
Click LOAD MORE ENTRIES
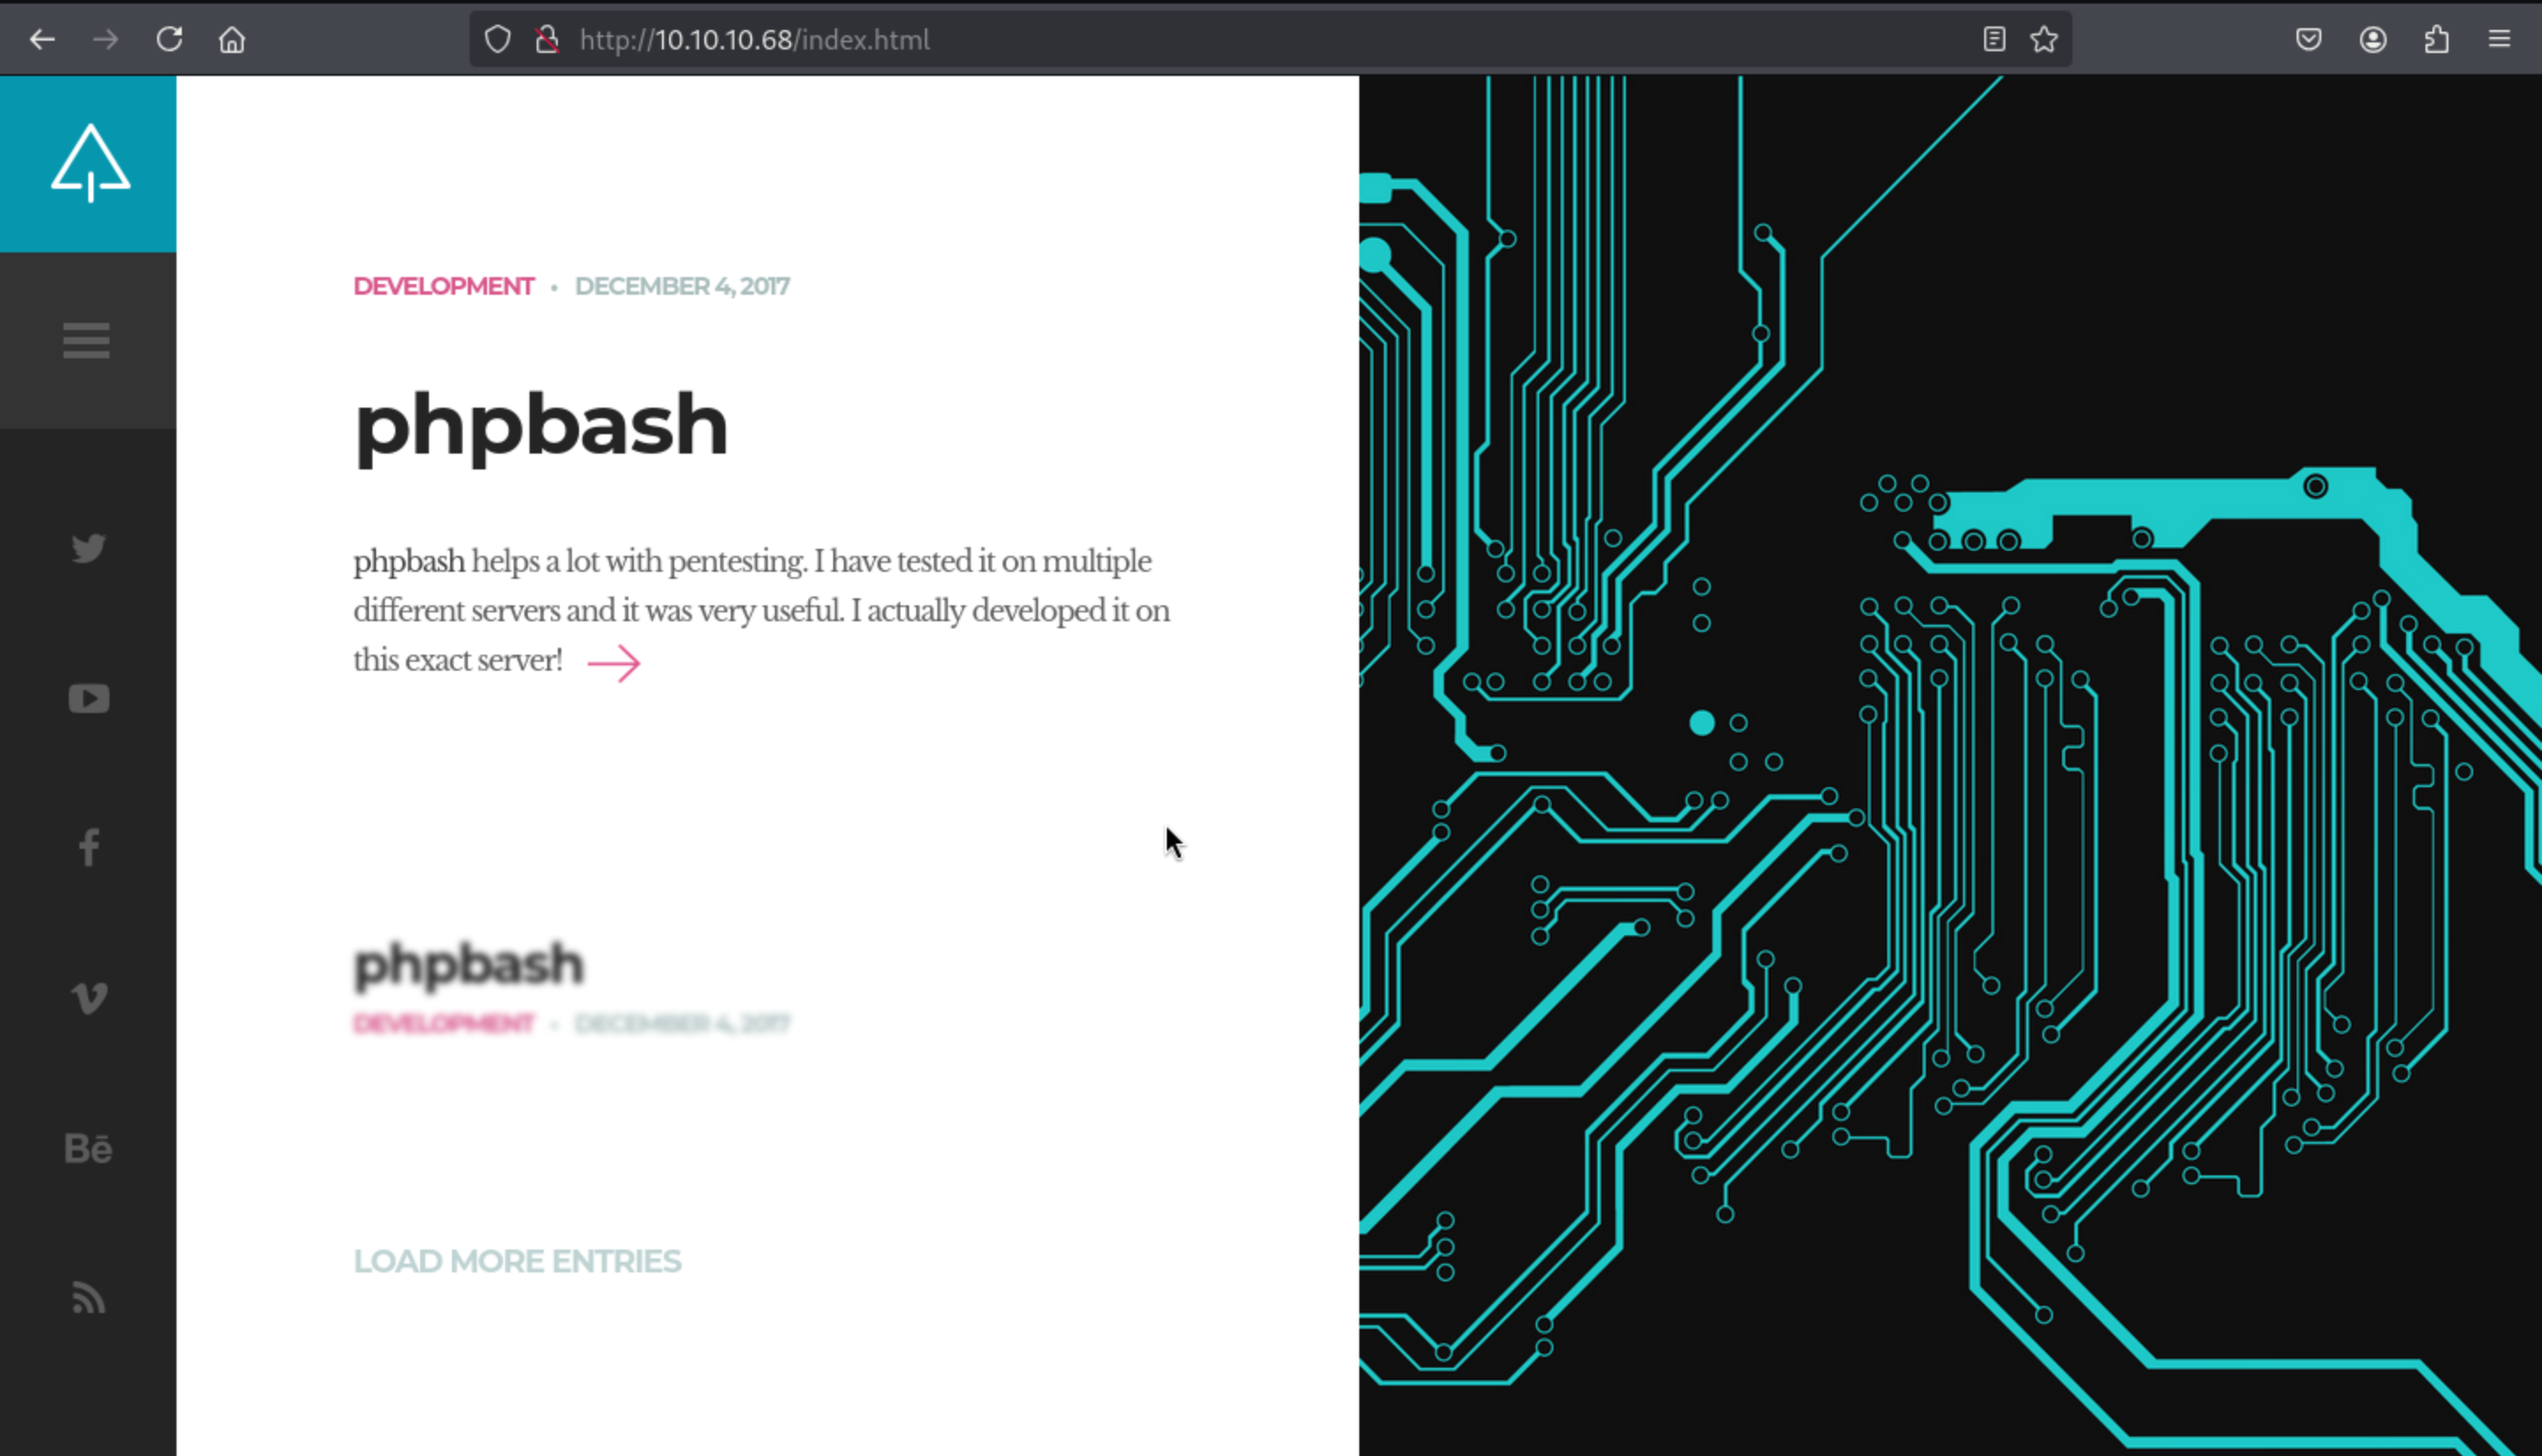point(517,1261)
